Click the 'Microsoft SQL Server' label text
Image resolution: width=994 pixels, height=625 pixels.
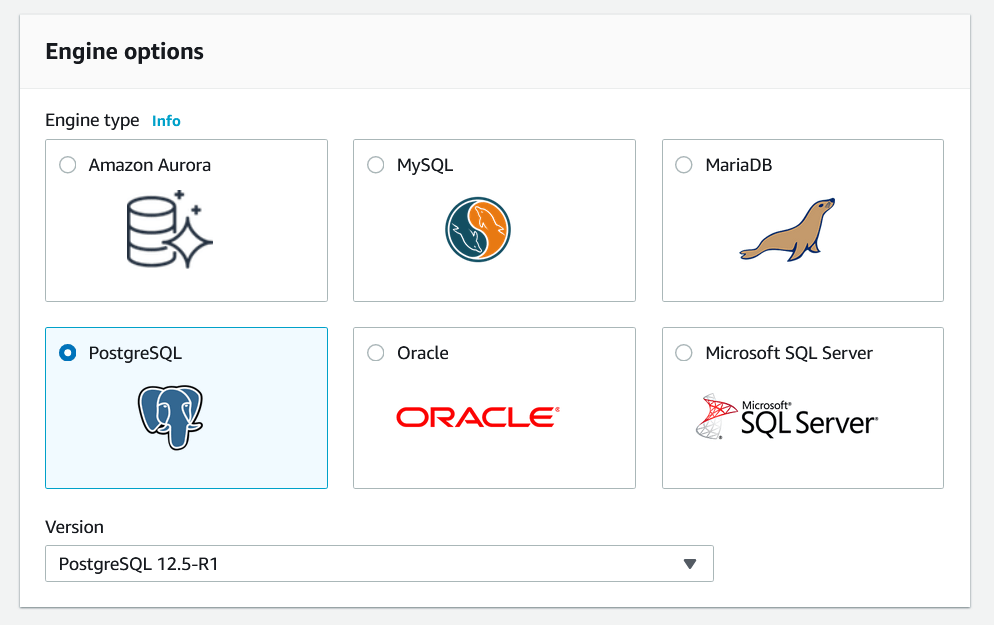pos(789,352)
